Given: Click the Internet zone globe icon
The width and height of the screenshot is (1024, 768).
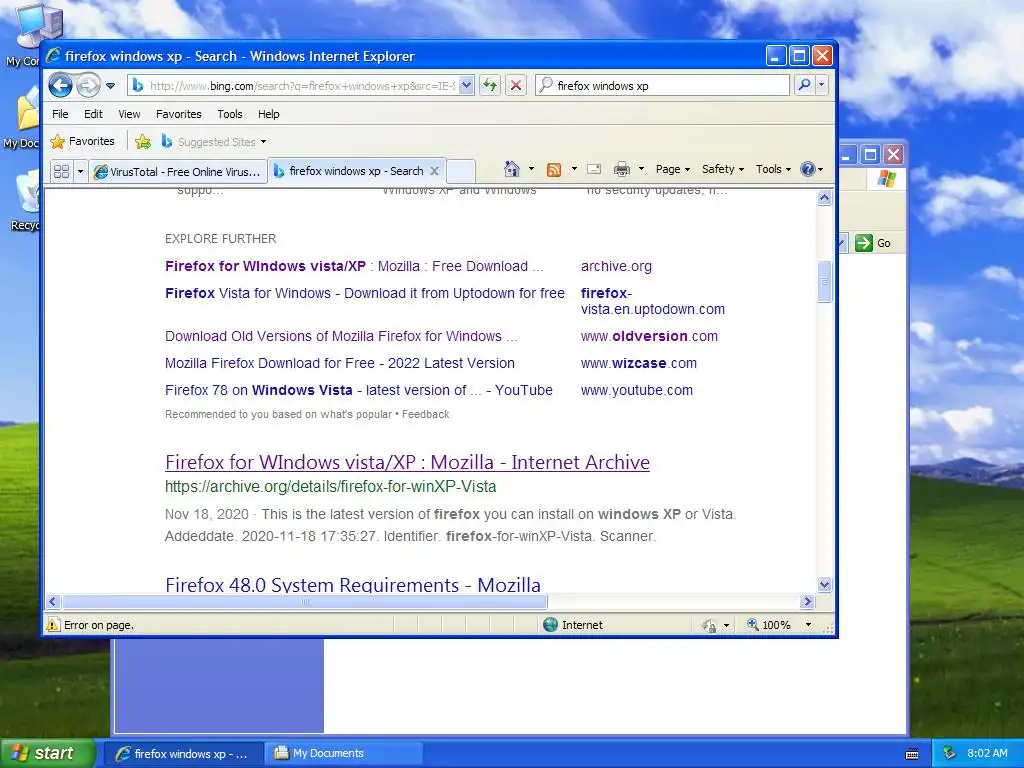Looking at the screenshot, I should click(x=551, y=625).
